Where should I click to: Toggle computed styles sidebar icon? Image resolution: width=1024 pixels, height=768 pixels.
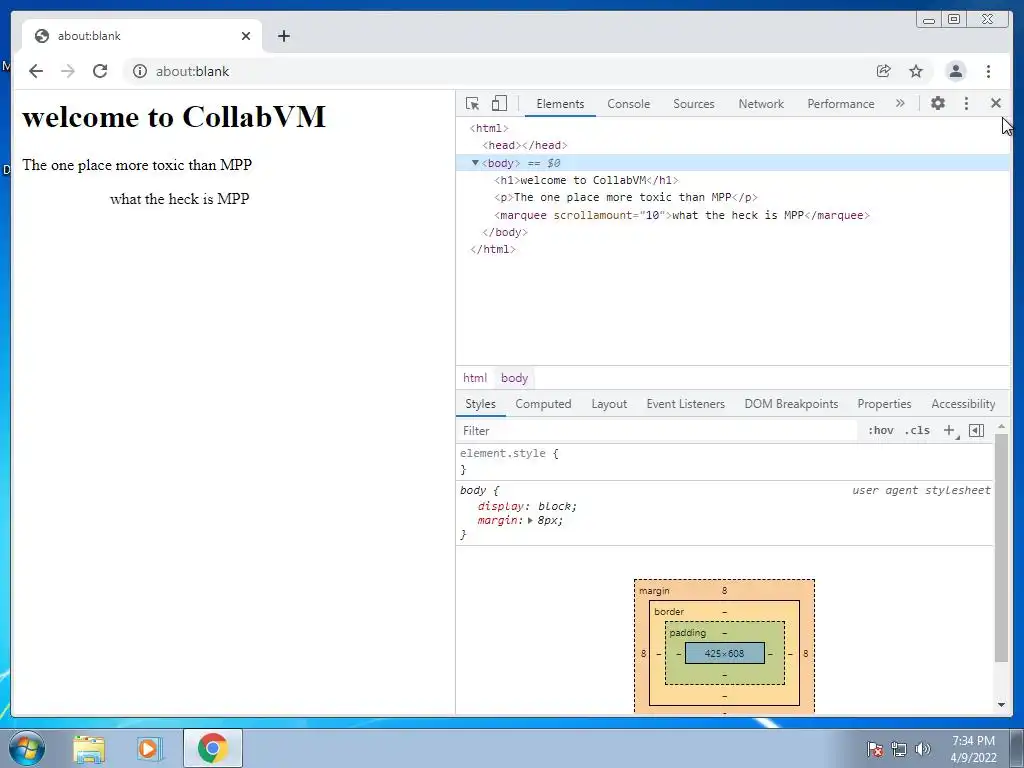pos(976,430)
